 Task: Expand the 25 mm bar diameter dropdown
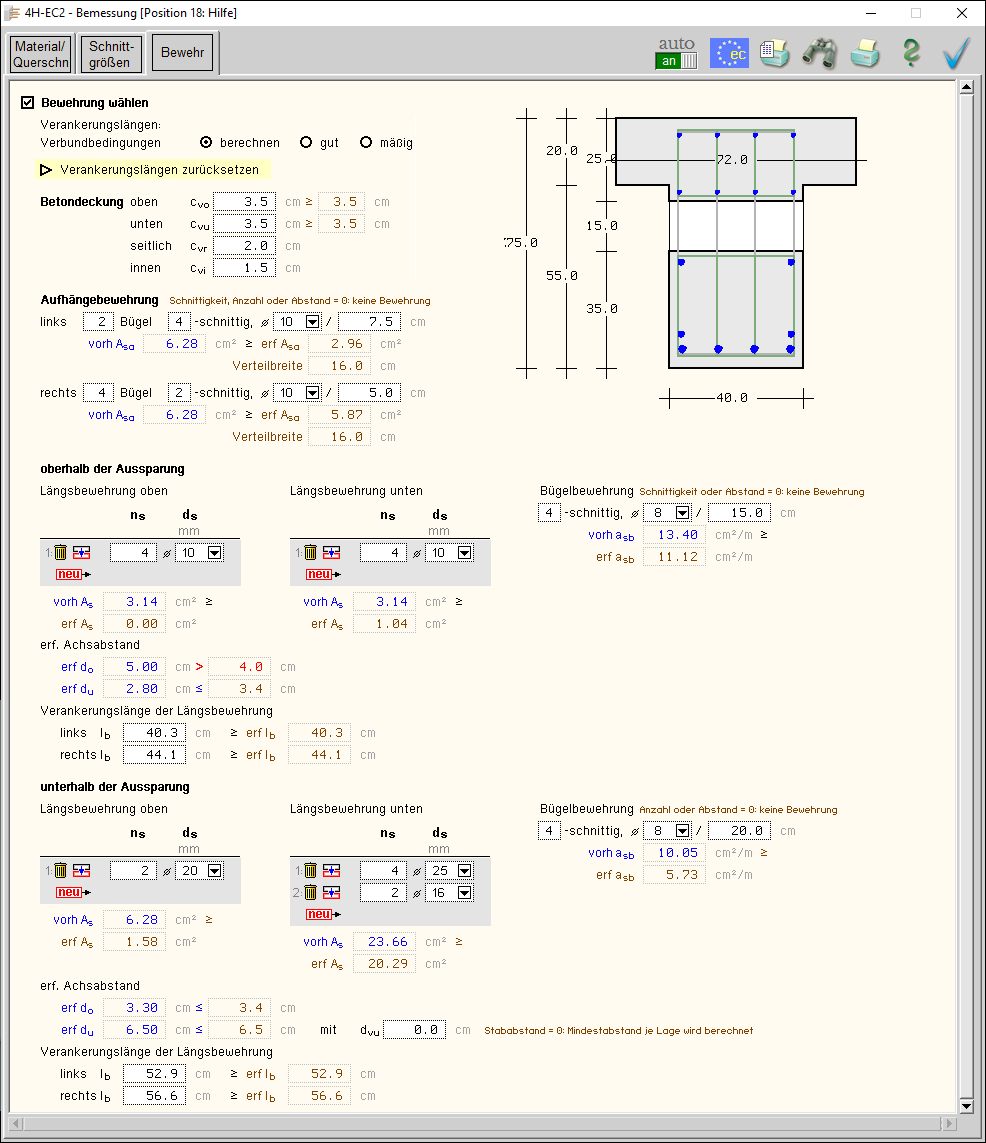(464, 870)
